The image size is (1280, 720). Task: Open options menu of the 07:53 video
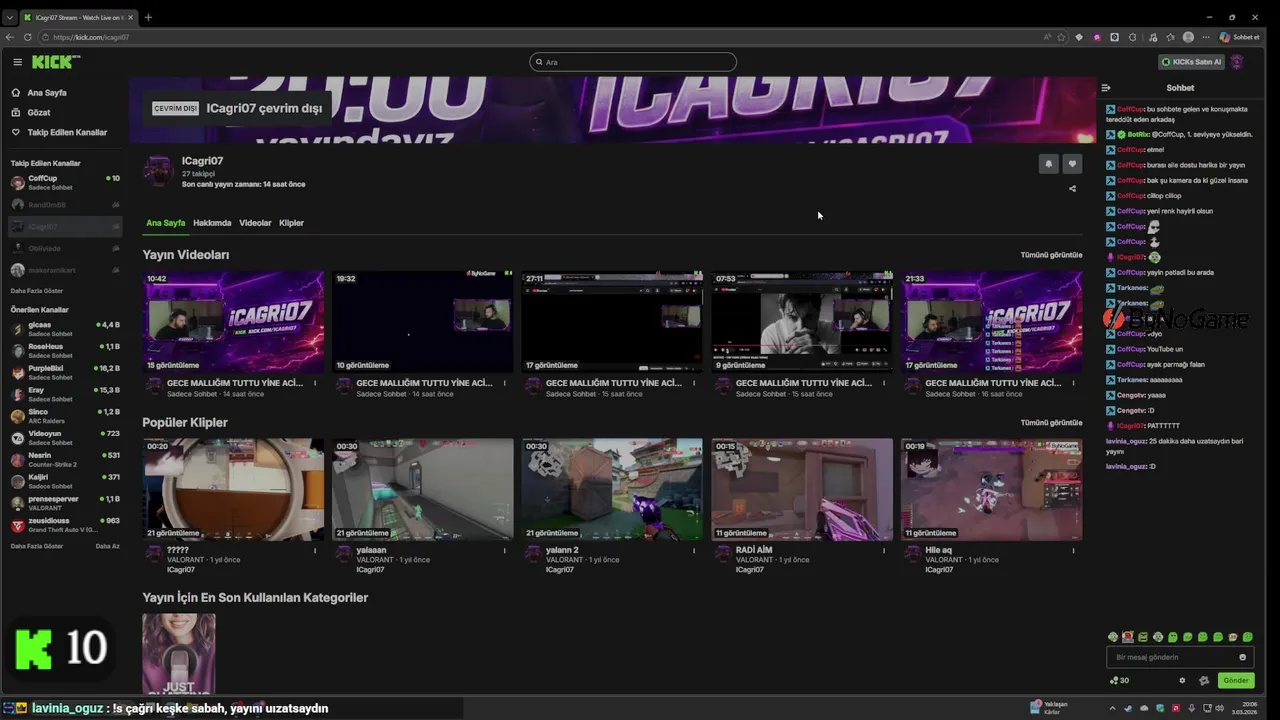coord(884,383)
